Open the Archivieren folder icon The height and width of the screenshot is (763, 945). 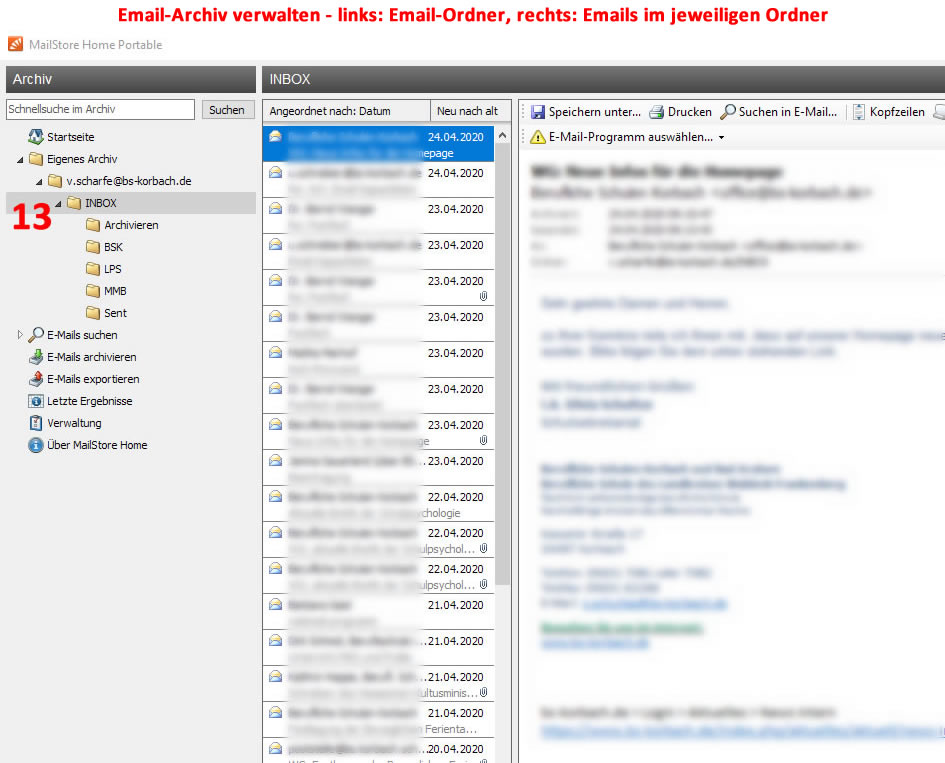[x=93, y=225]
